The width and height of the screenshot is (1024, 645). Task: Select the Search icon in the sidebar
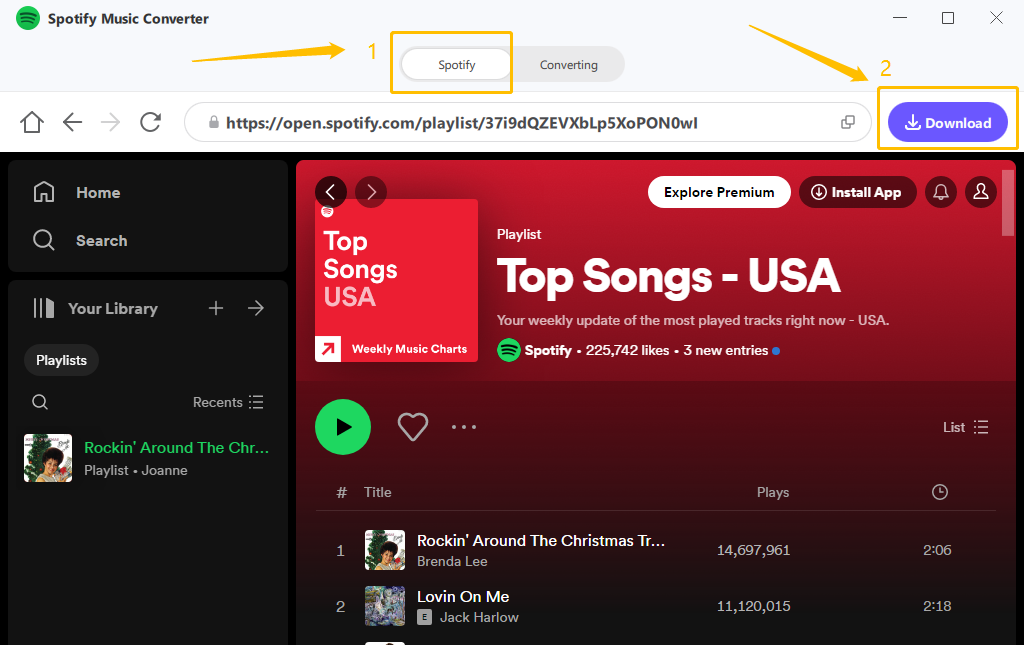coord(101,240)
